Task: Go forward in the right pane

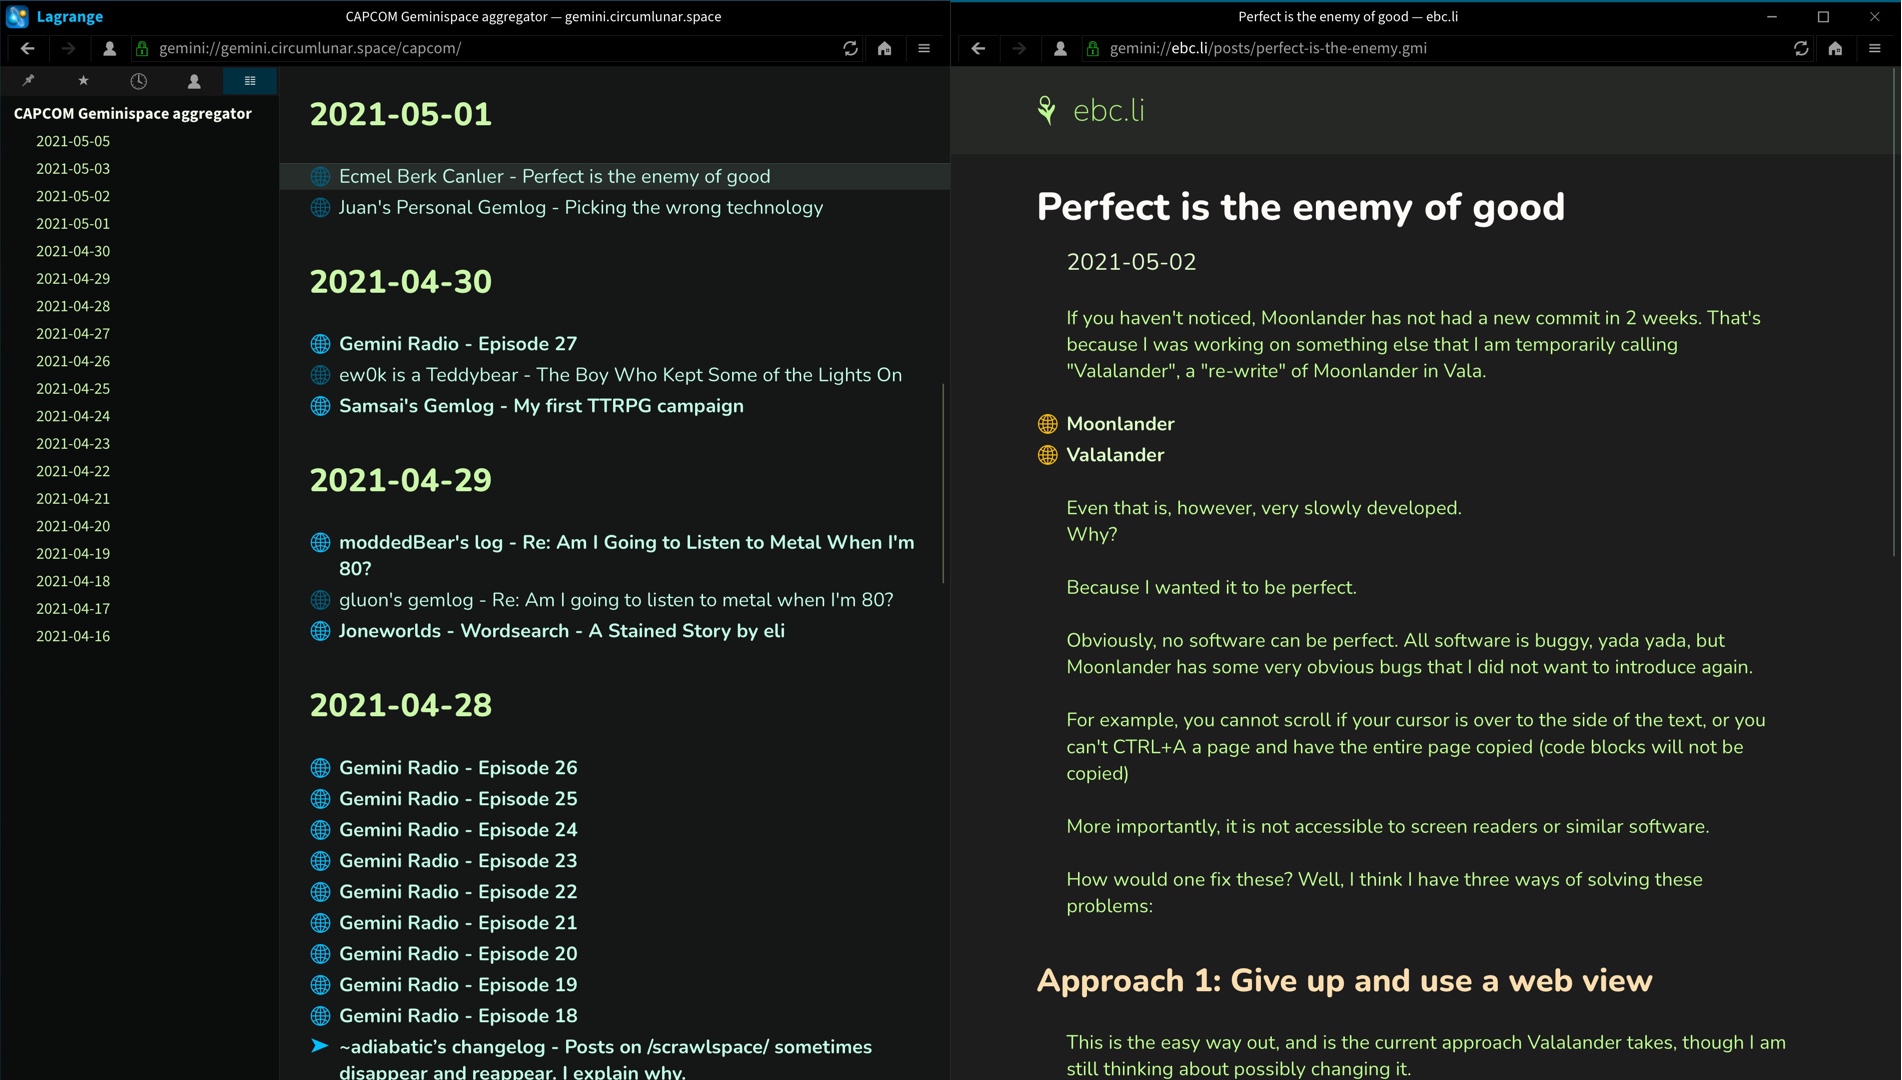Action: 1019,48
